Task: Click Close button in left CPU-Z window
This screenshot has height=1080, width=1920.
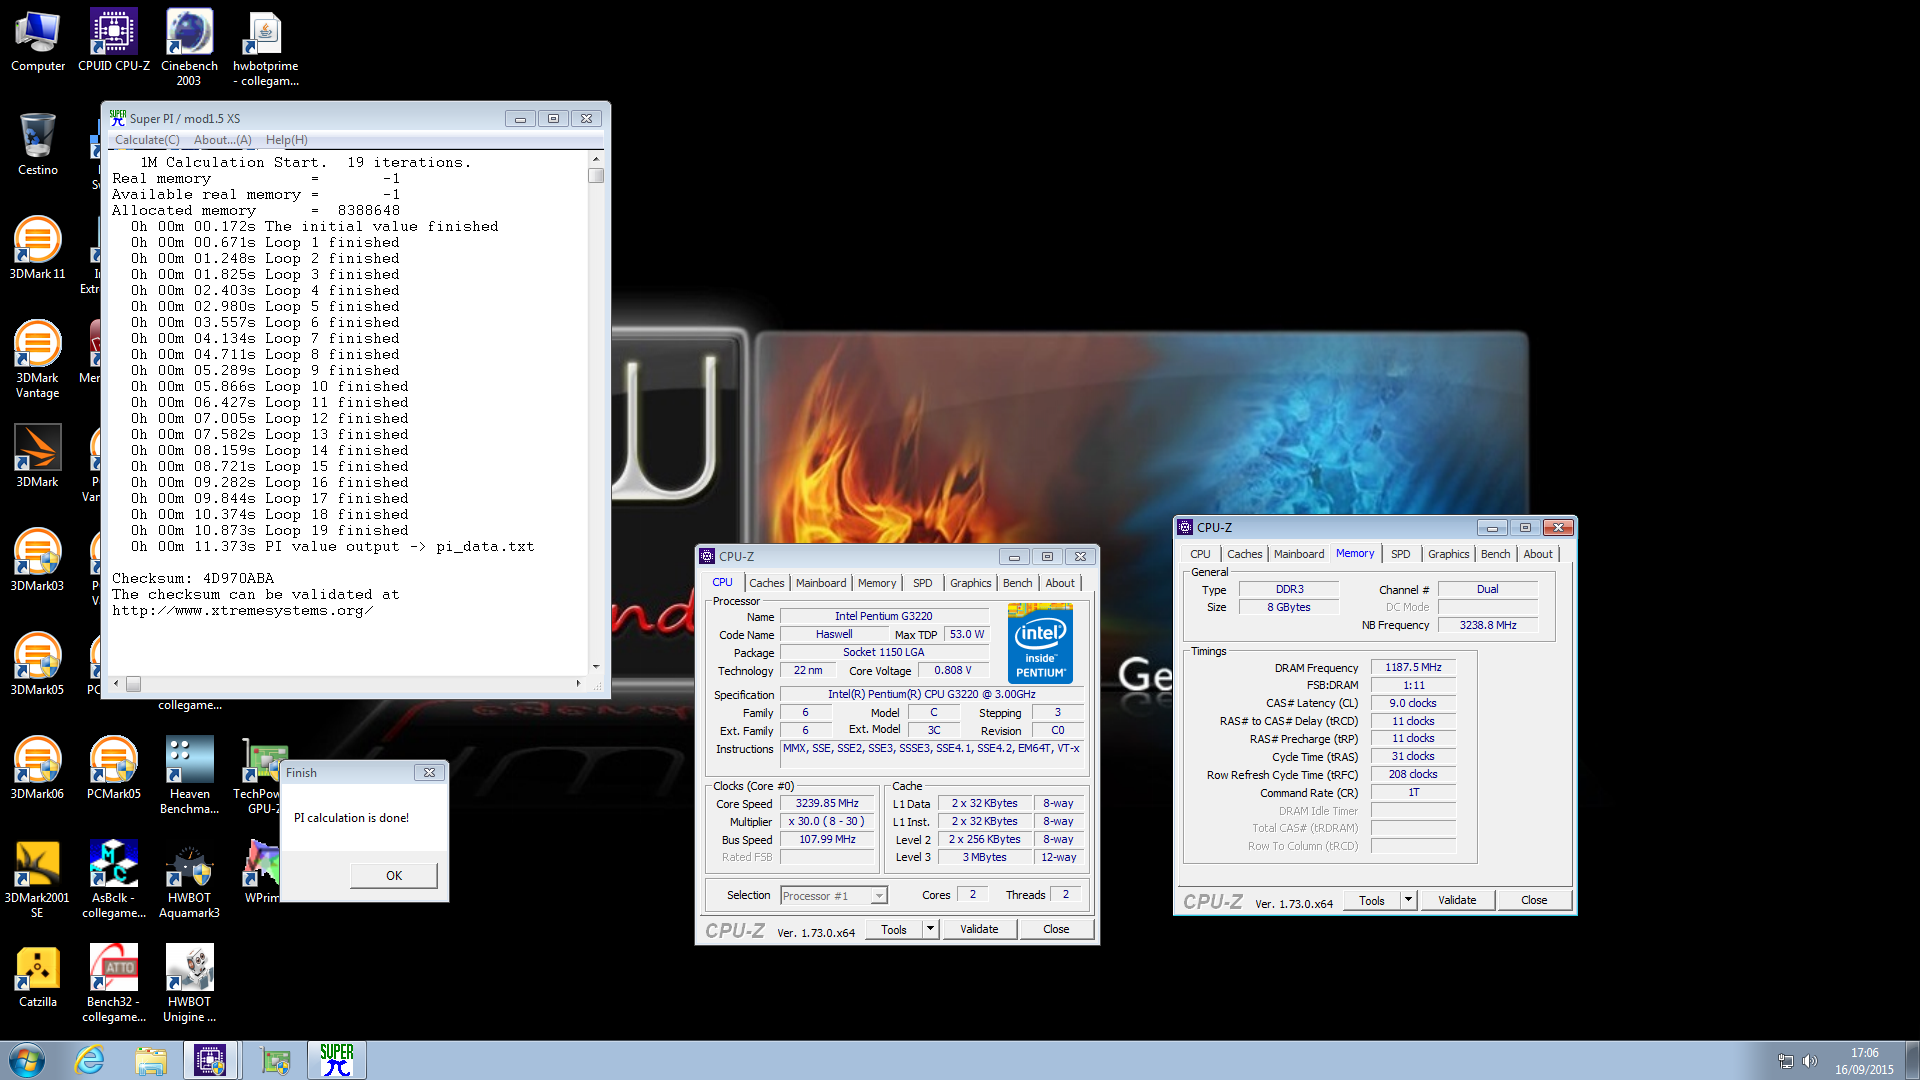Action: pos(1056,929)
